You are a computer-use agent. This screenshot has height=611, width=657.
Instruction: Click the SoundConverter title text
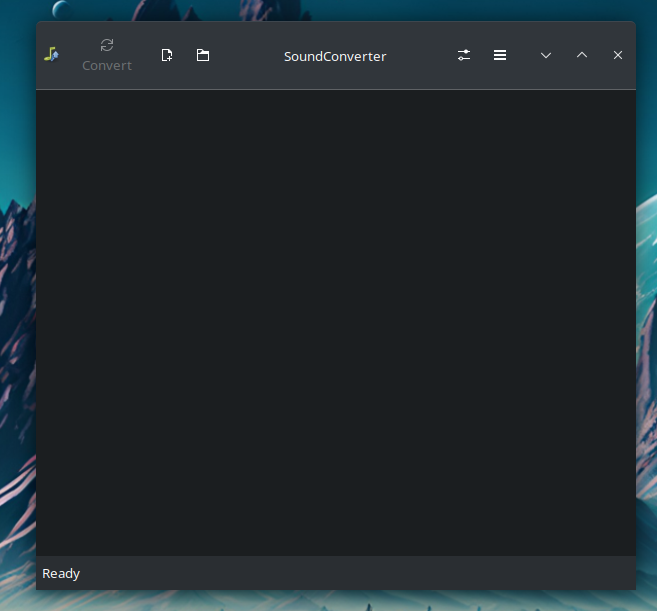click(335, 57)
